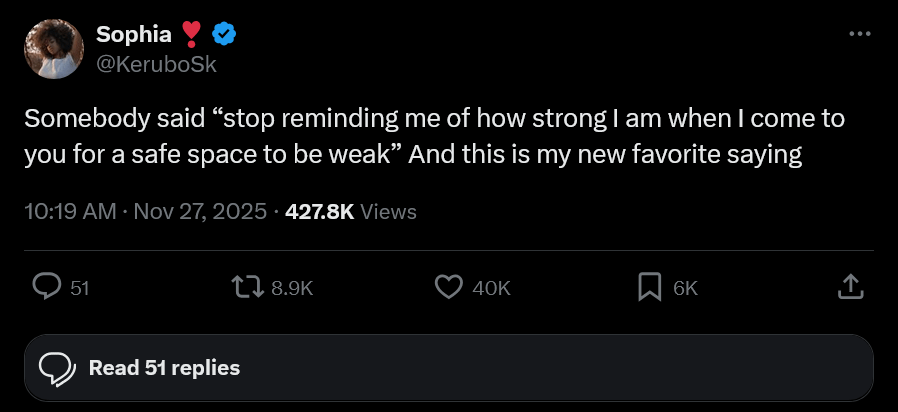Click the 51 reply count
898x412 pixels.
(80, 288)
